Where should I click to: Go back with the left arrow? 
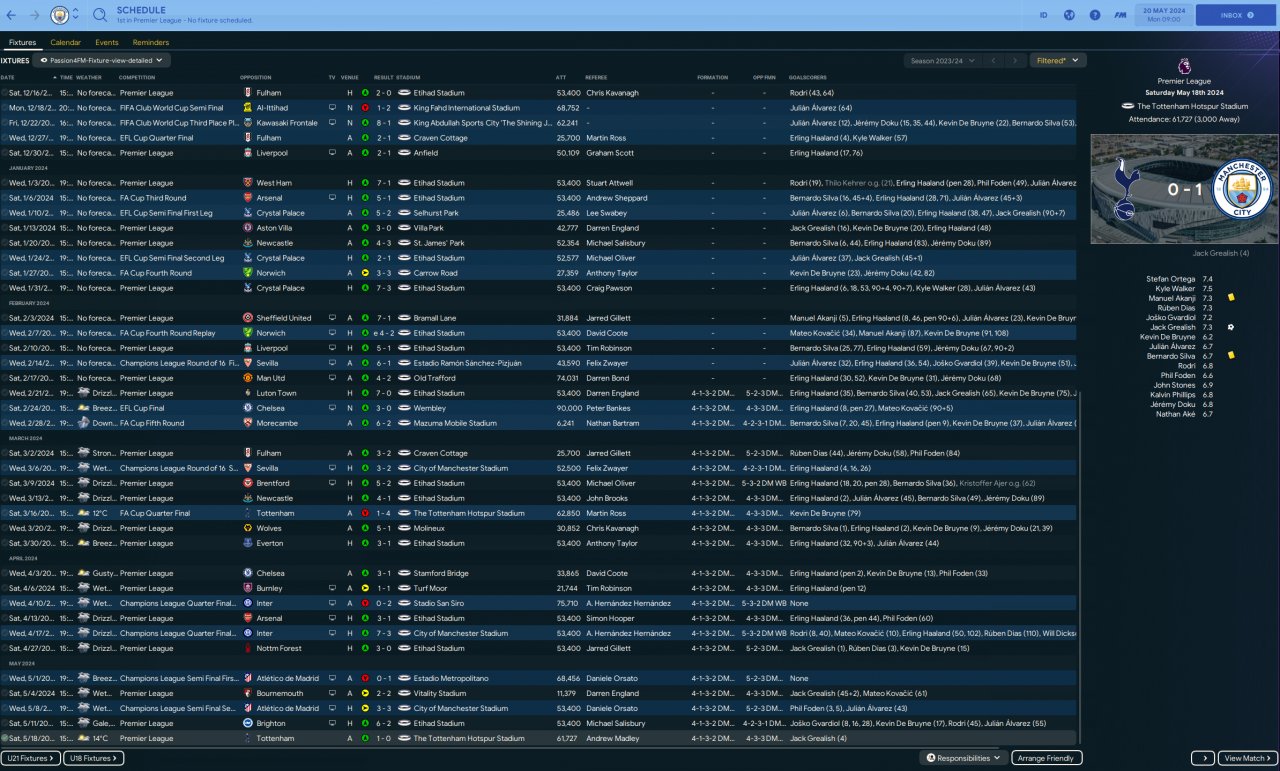tap(11, 16)
